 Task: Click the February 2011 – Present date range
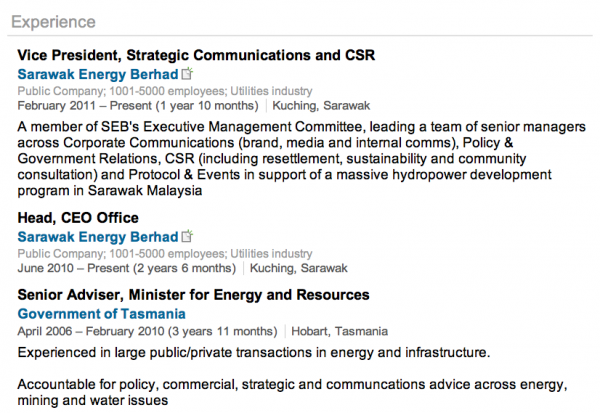pyautogui.click(x=138, y=106)
